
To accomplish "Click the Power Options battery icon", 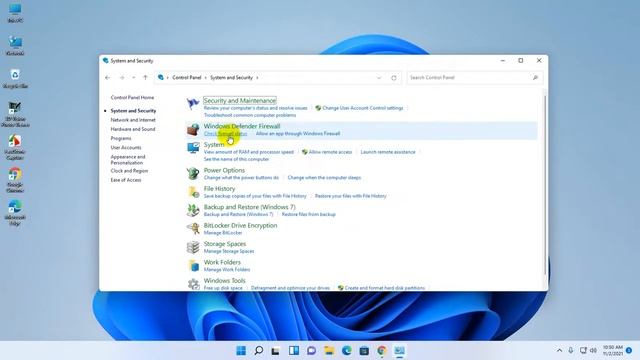I will [193, 173].
